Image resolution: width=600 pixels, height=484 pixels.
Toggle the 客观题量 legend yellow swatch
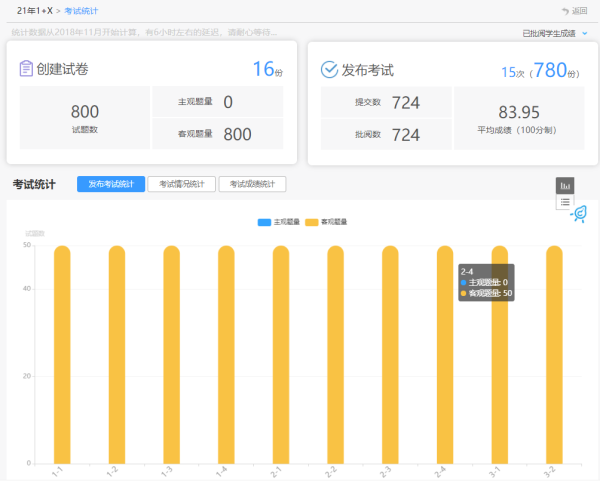[x=311, y=222]
